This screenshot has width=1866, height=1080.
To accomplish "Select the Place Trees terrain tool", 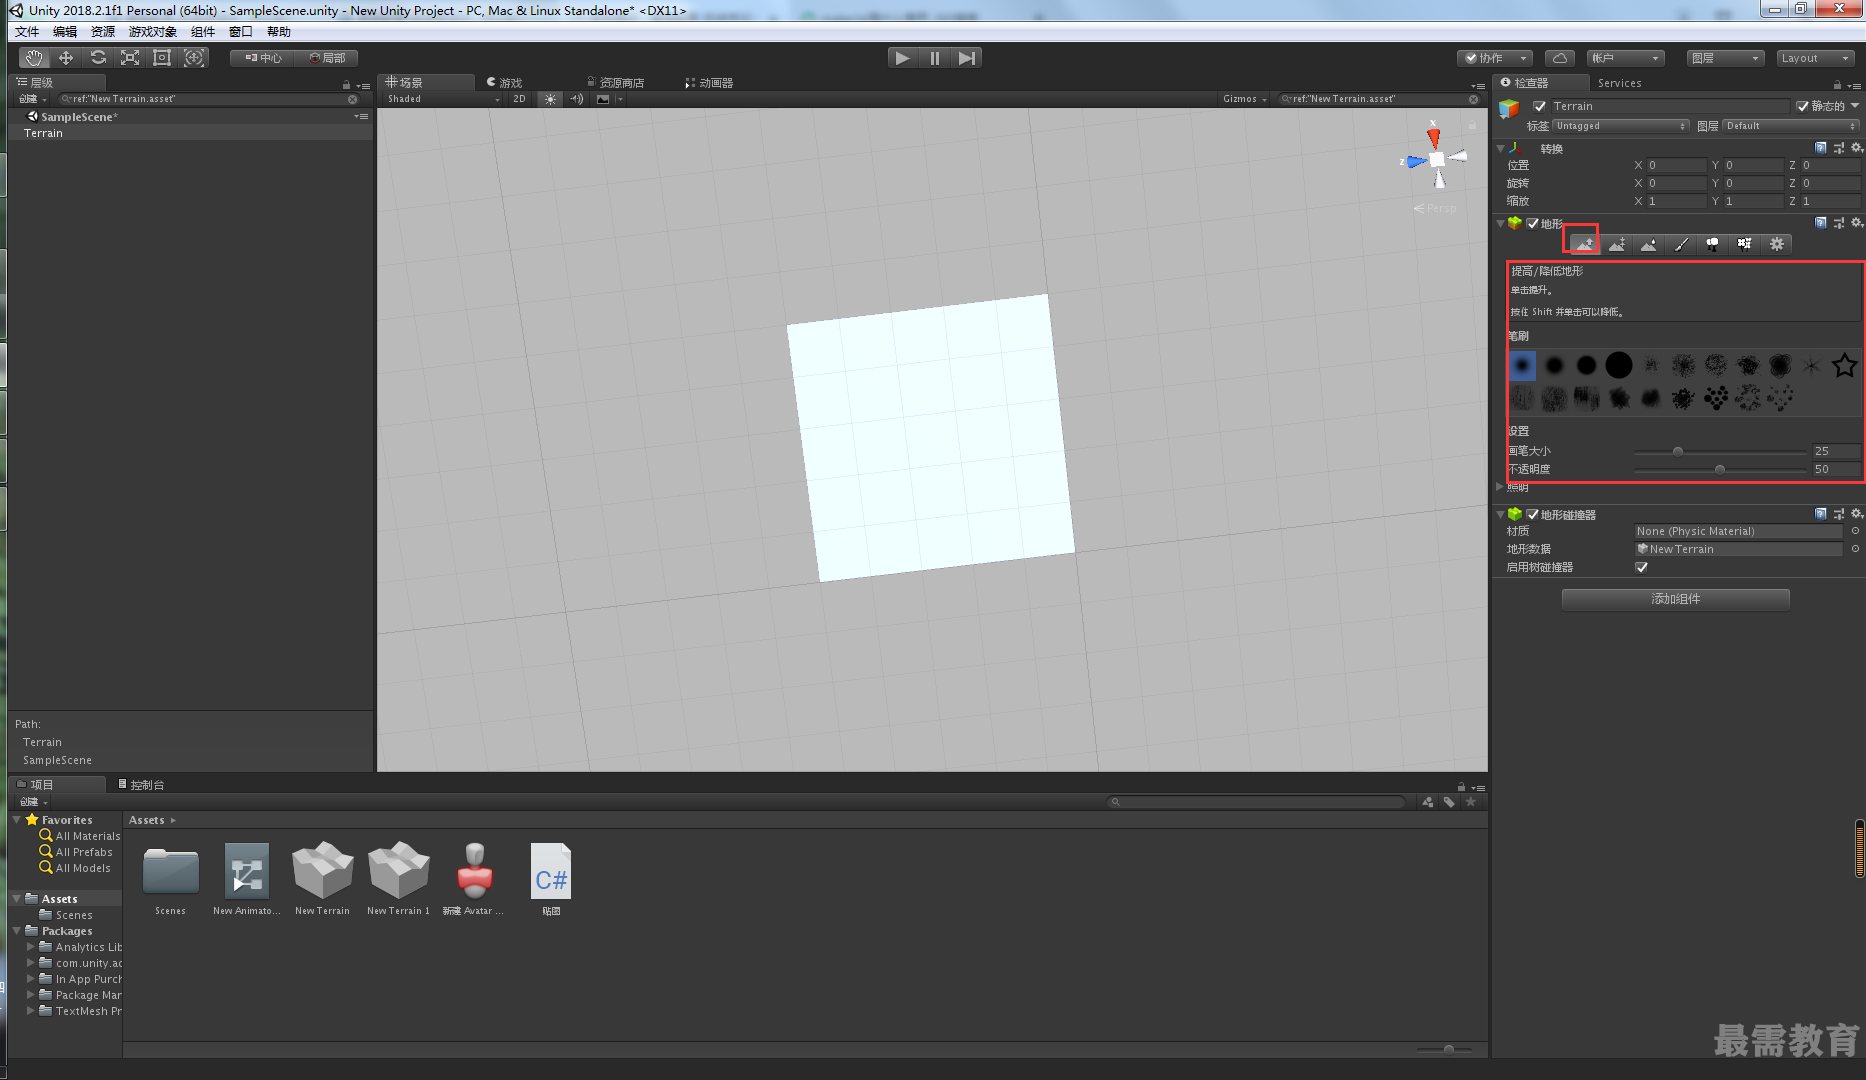I will pos(1713,244).
